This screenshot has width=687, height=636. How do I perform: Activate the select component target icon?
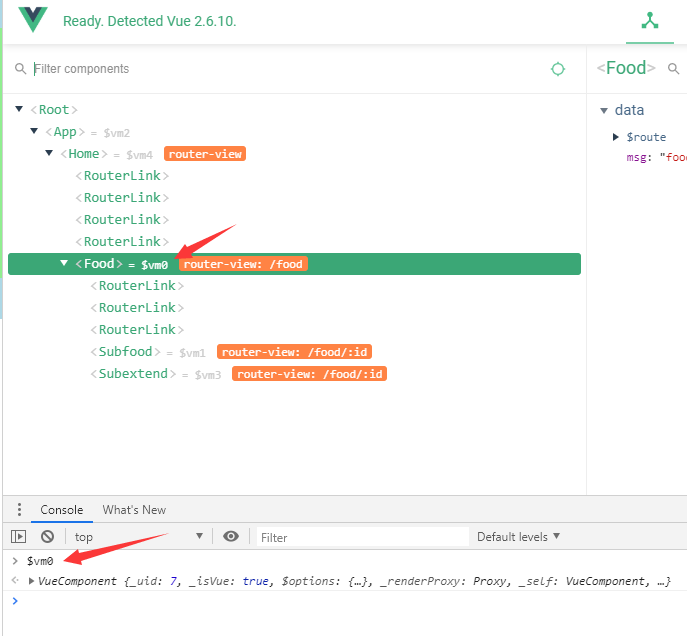click(558, 69)
